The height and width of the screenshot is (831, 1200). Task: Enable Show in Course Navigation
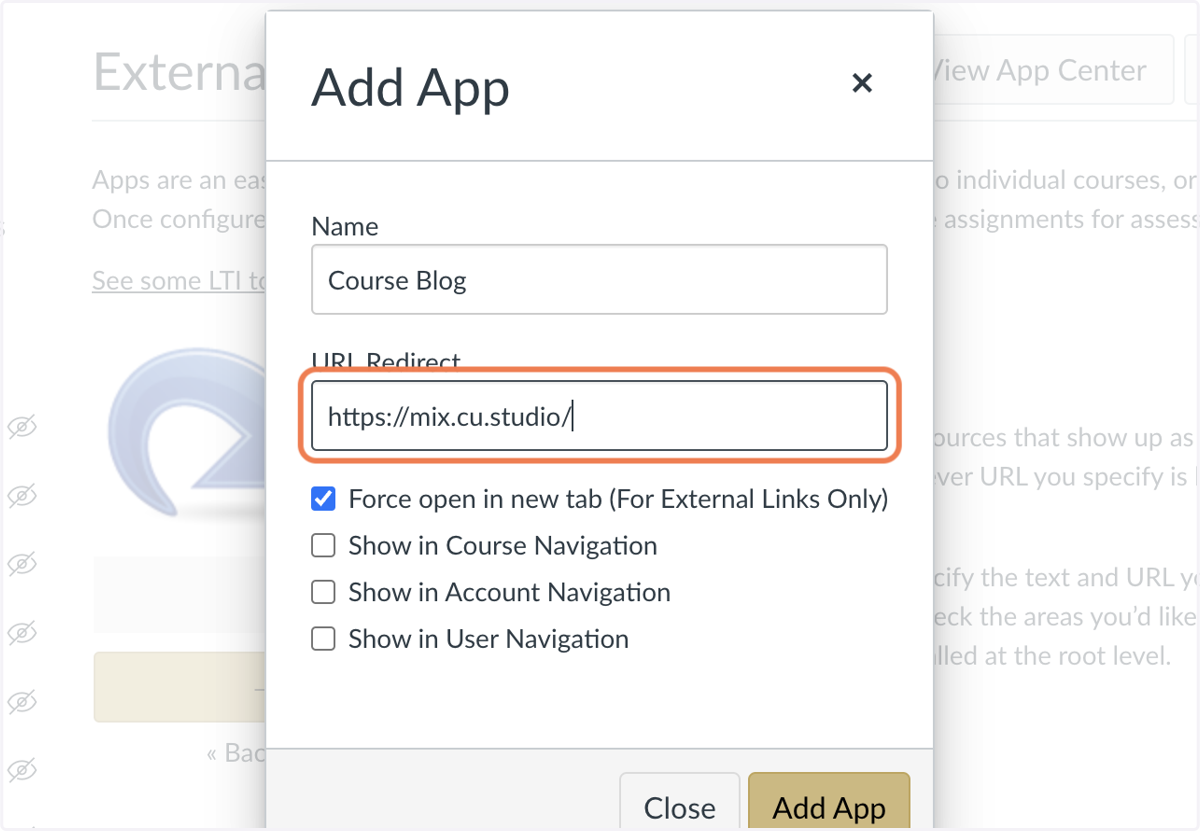323,545
